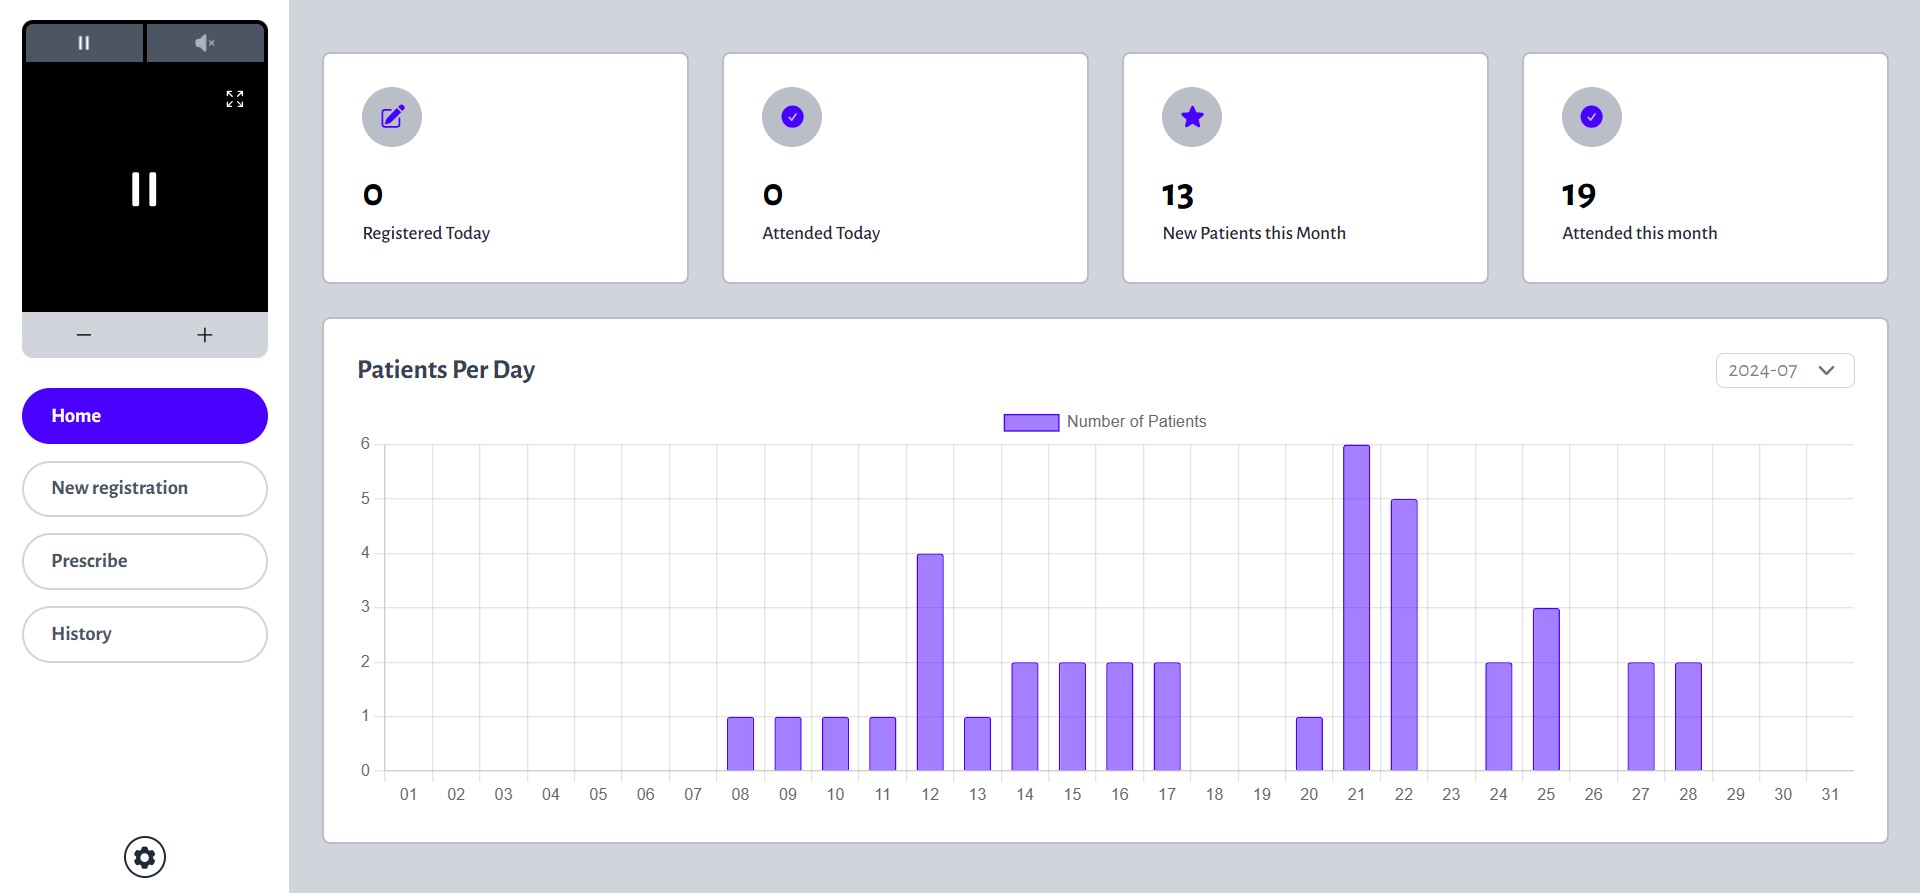Image resolution: width=1920 pixels, height=893 pixels.
Task: Go to the Home page
Action: tap(145, 416)
